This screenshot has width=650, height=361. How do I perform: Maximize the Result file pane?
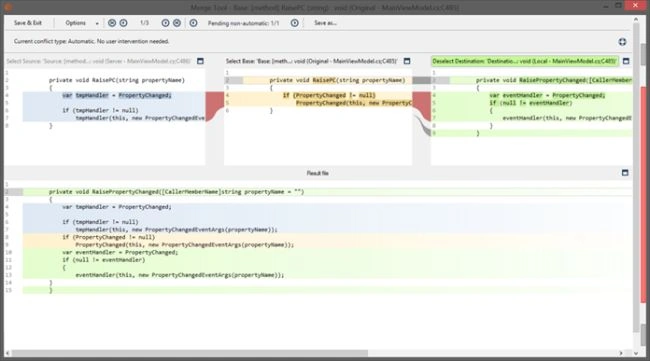click(x=625, y=172)
